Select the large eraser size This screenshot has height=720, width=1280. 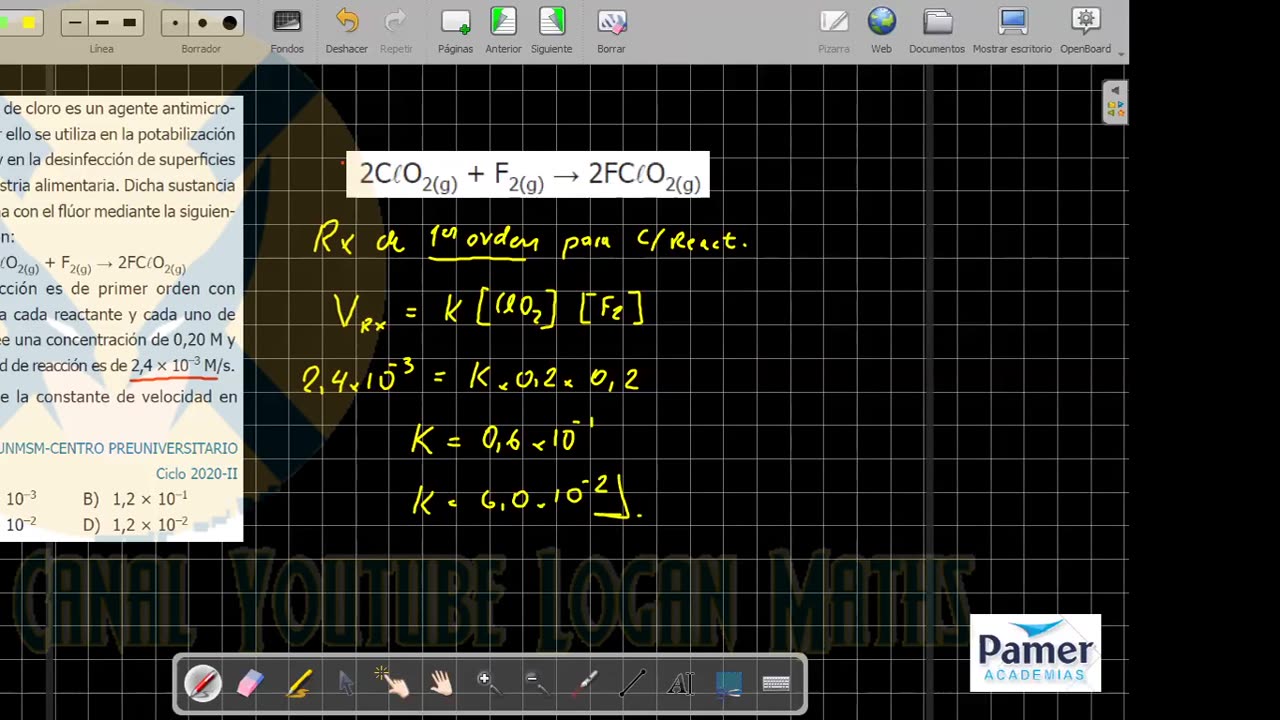pyautogui.click(x=229, y=22)
